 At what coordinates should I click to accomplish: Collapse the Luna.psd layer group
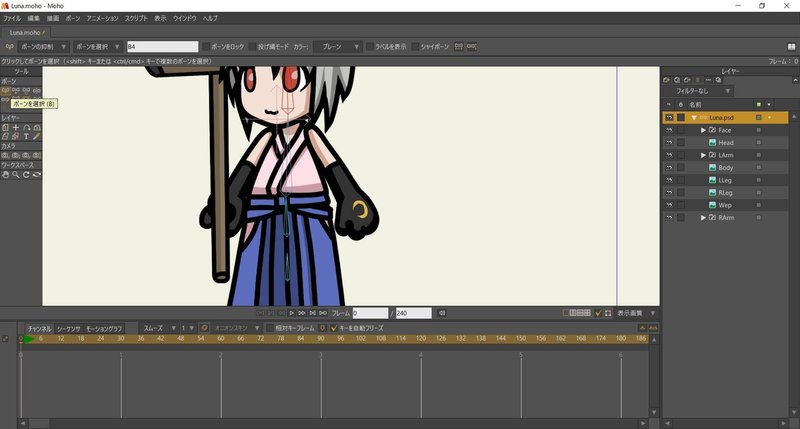tap(693, 118)
